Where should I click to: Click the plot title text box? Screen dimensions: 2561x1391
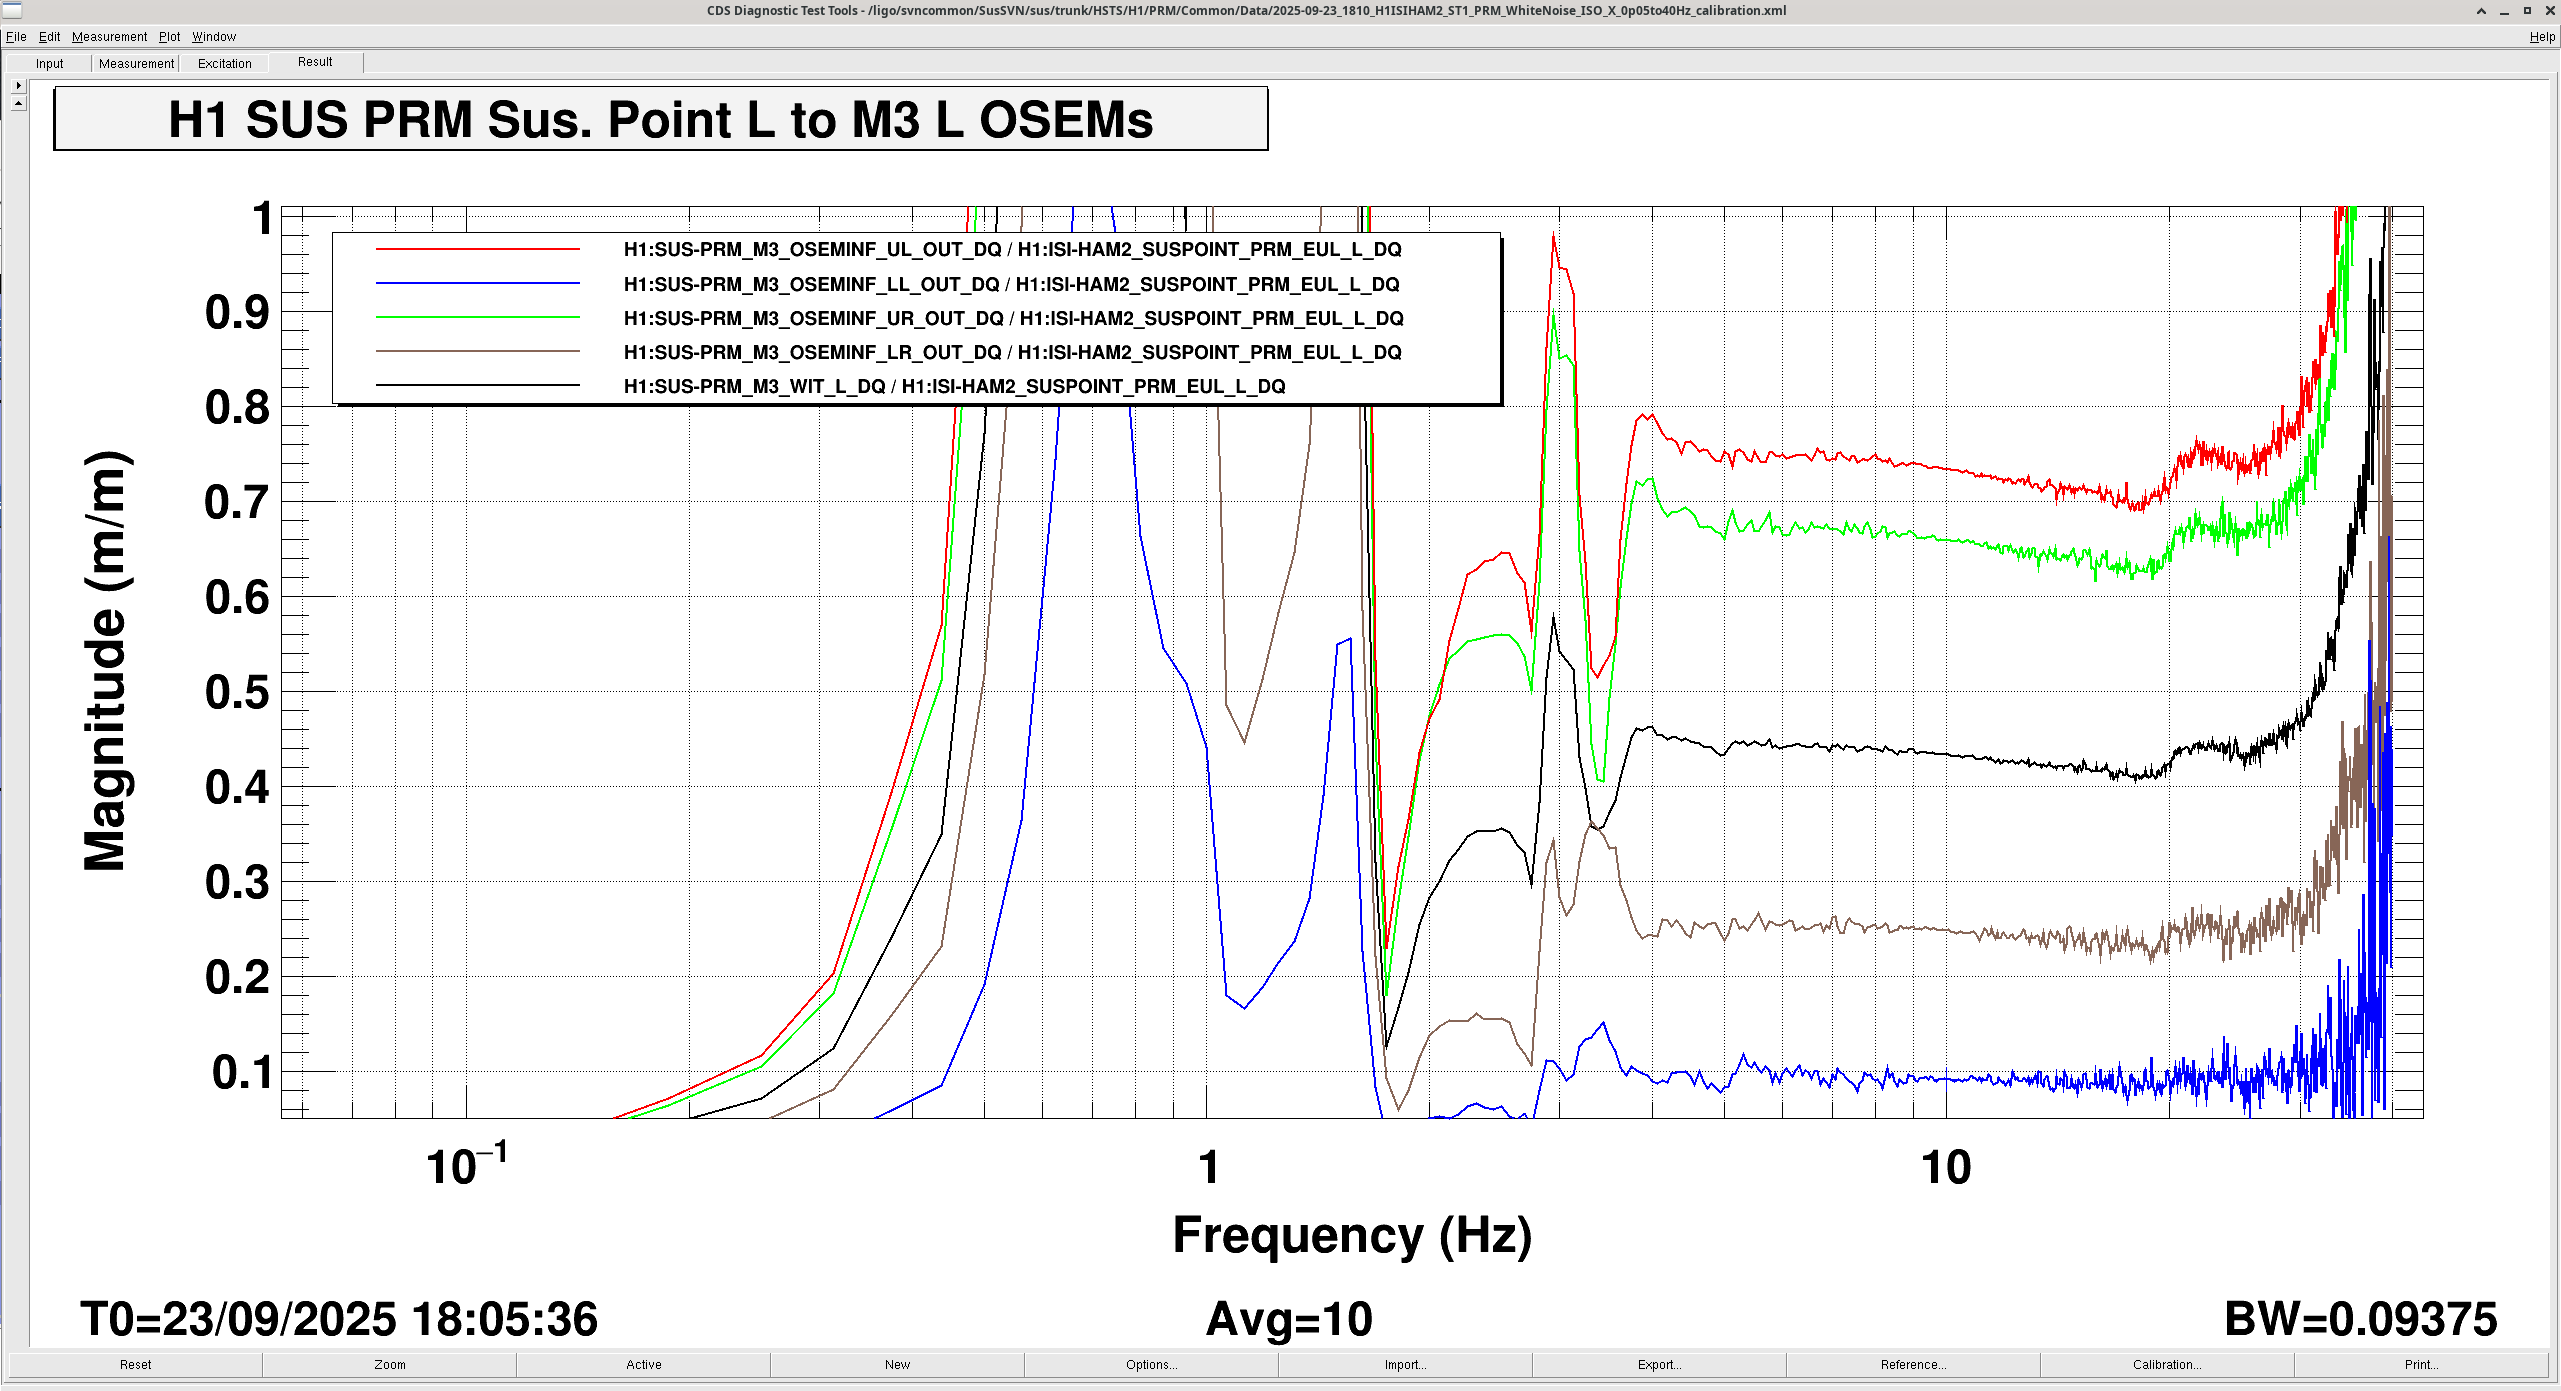click(660, 119)
